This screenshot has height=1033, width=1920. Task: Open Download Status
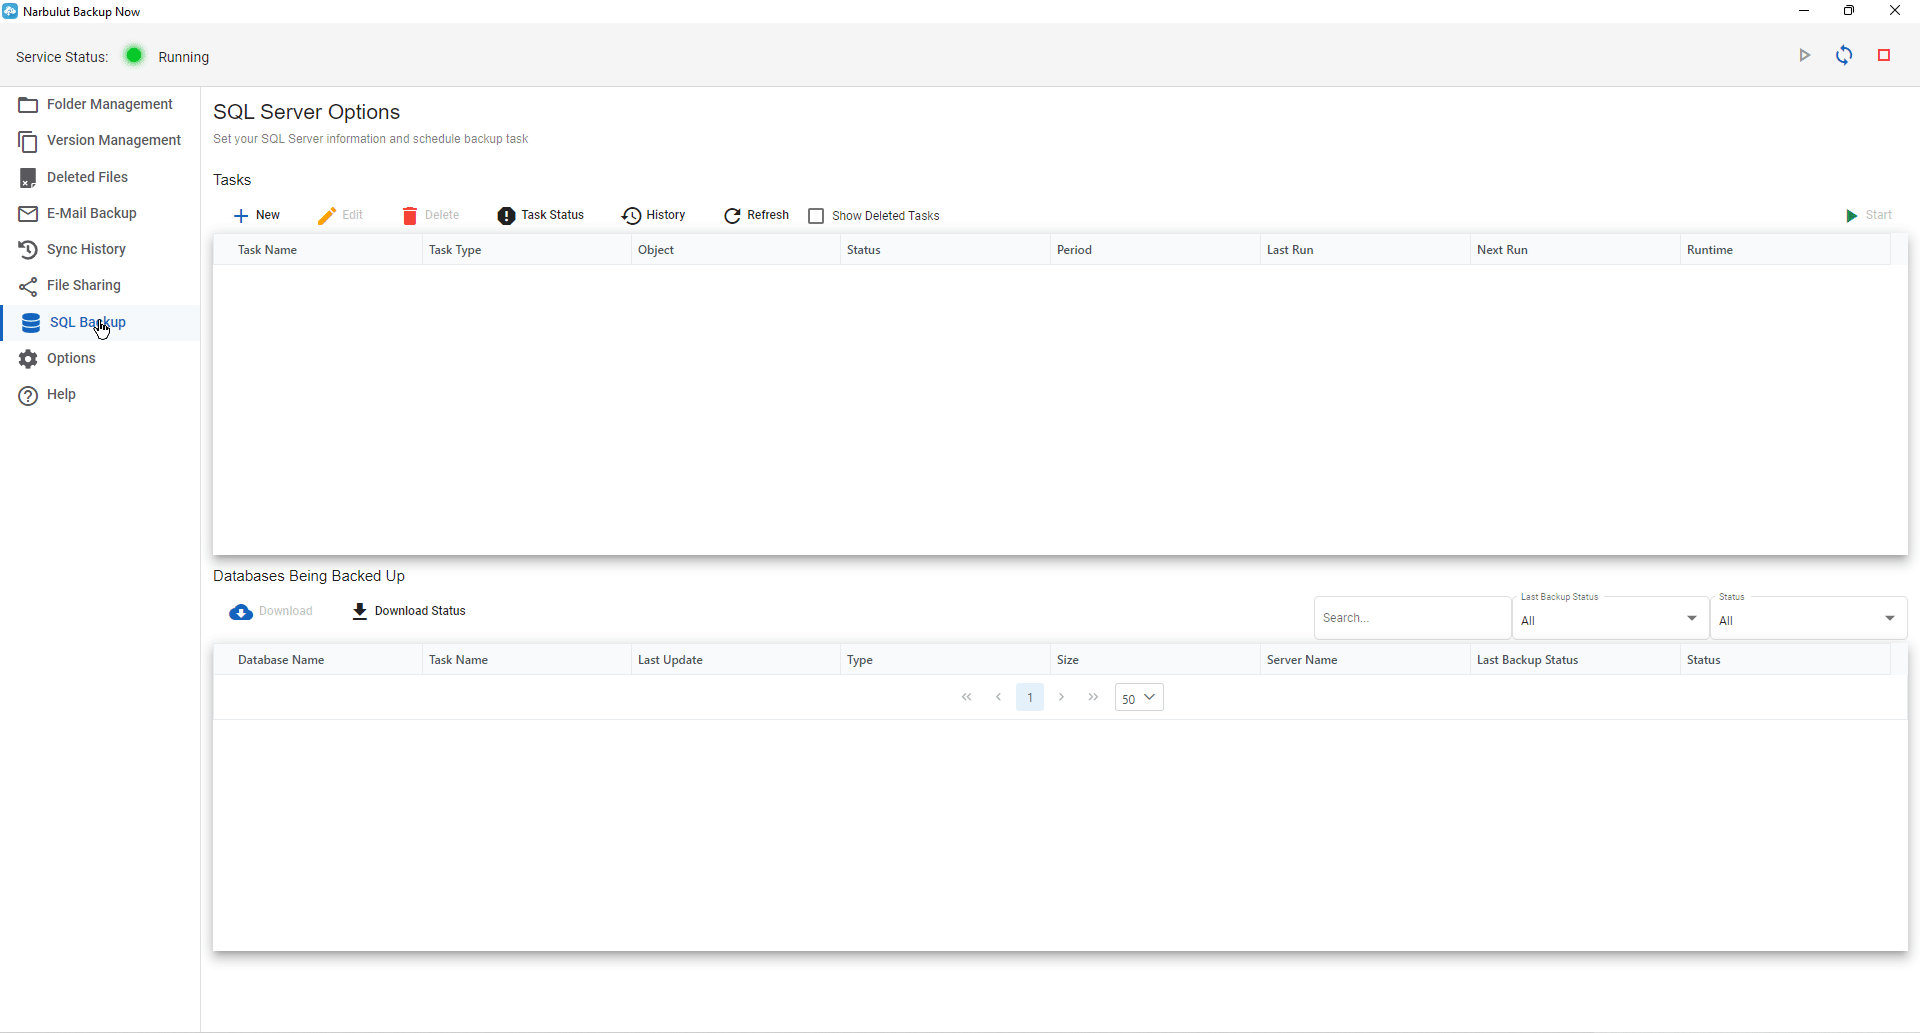coord(409,611)
